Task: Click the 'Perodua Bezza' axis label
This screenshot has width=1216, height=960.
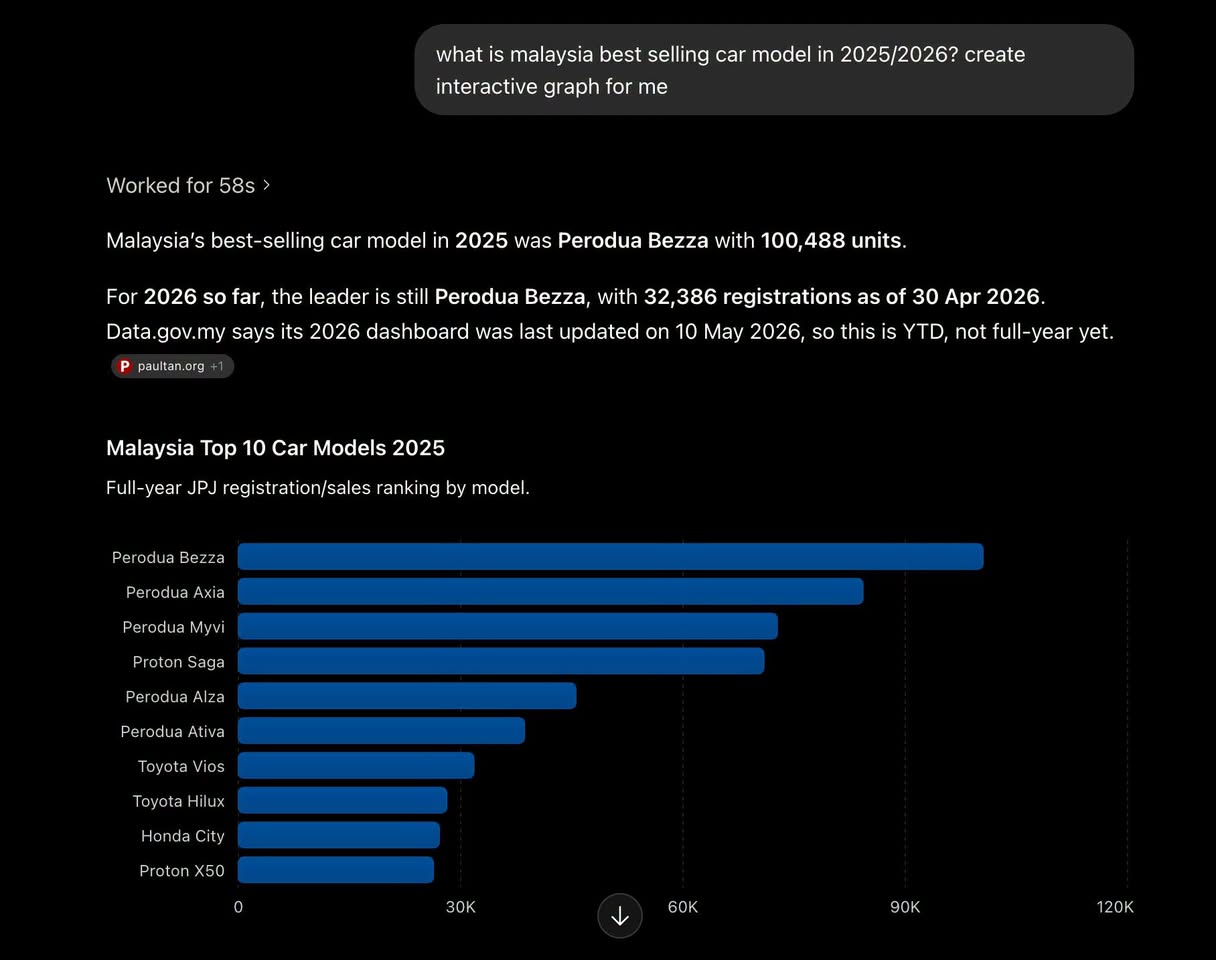Action: click(168, 557)
